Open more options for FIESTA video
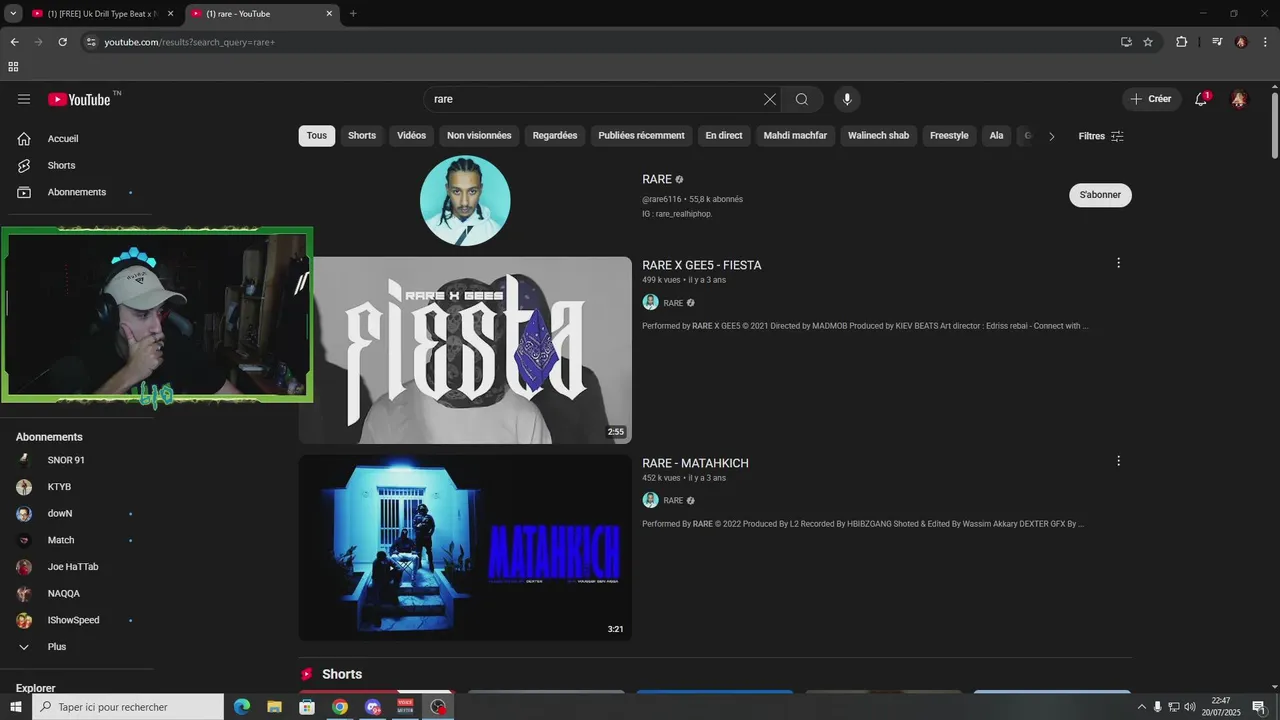The height and width of the screenshot is (720, 1280). 1118,263
